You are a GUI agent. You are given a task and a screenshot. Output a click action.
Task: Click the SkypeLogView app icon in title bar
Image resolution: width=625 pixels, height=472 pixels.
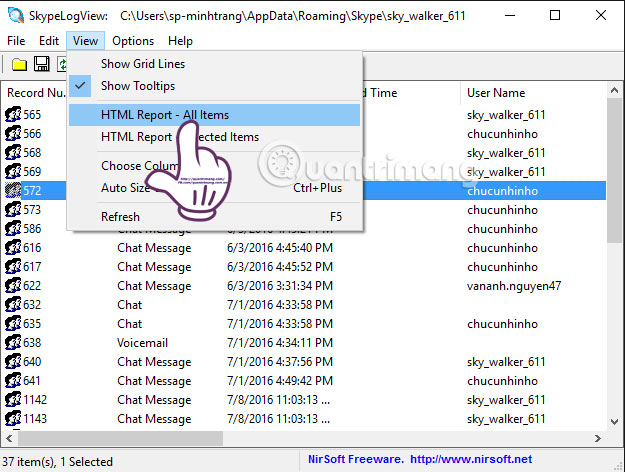[x=16, y=15]
